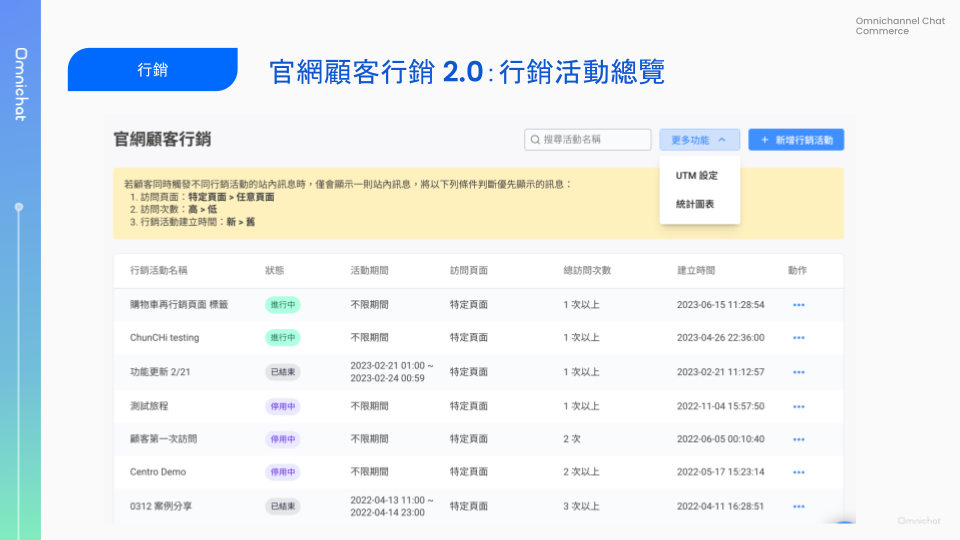The height and width of the screenshot is (540, 960).
Task: Collapse the 更多功能 dropdown
Action: (699, 140)
